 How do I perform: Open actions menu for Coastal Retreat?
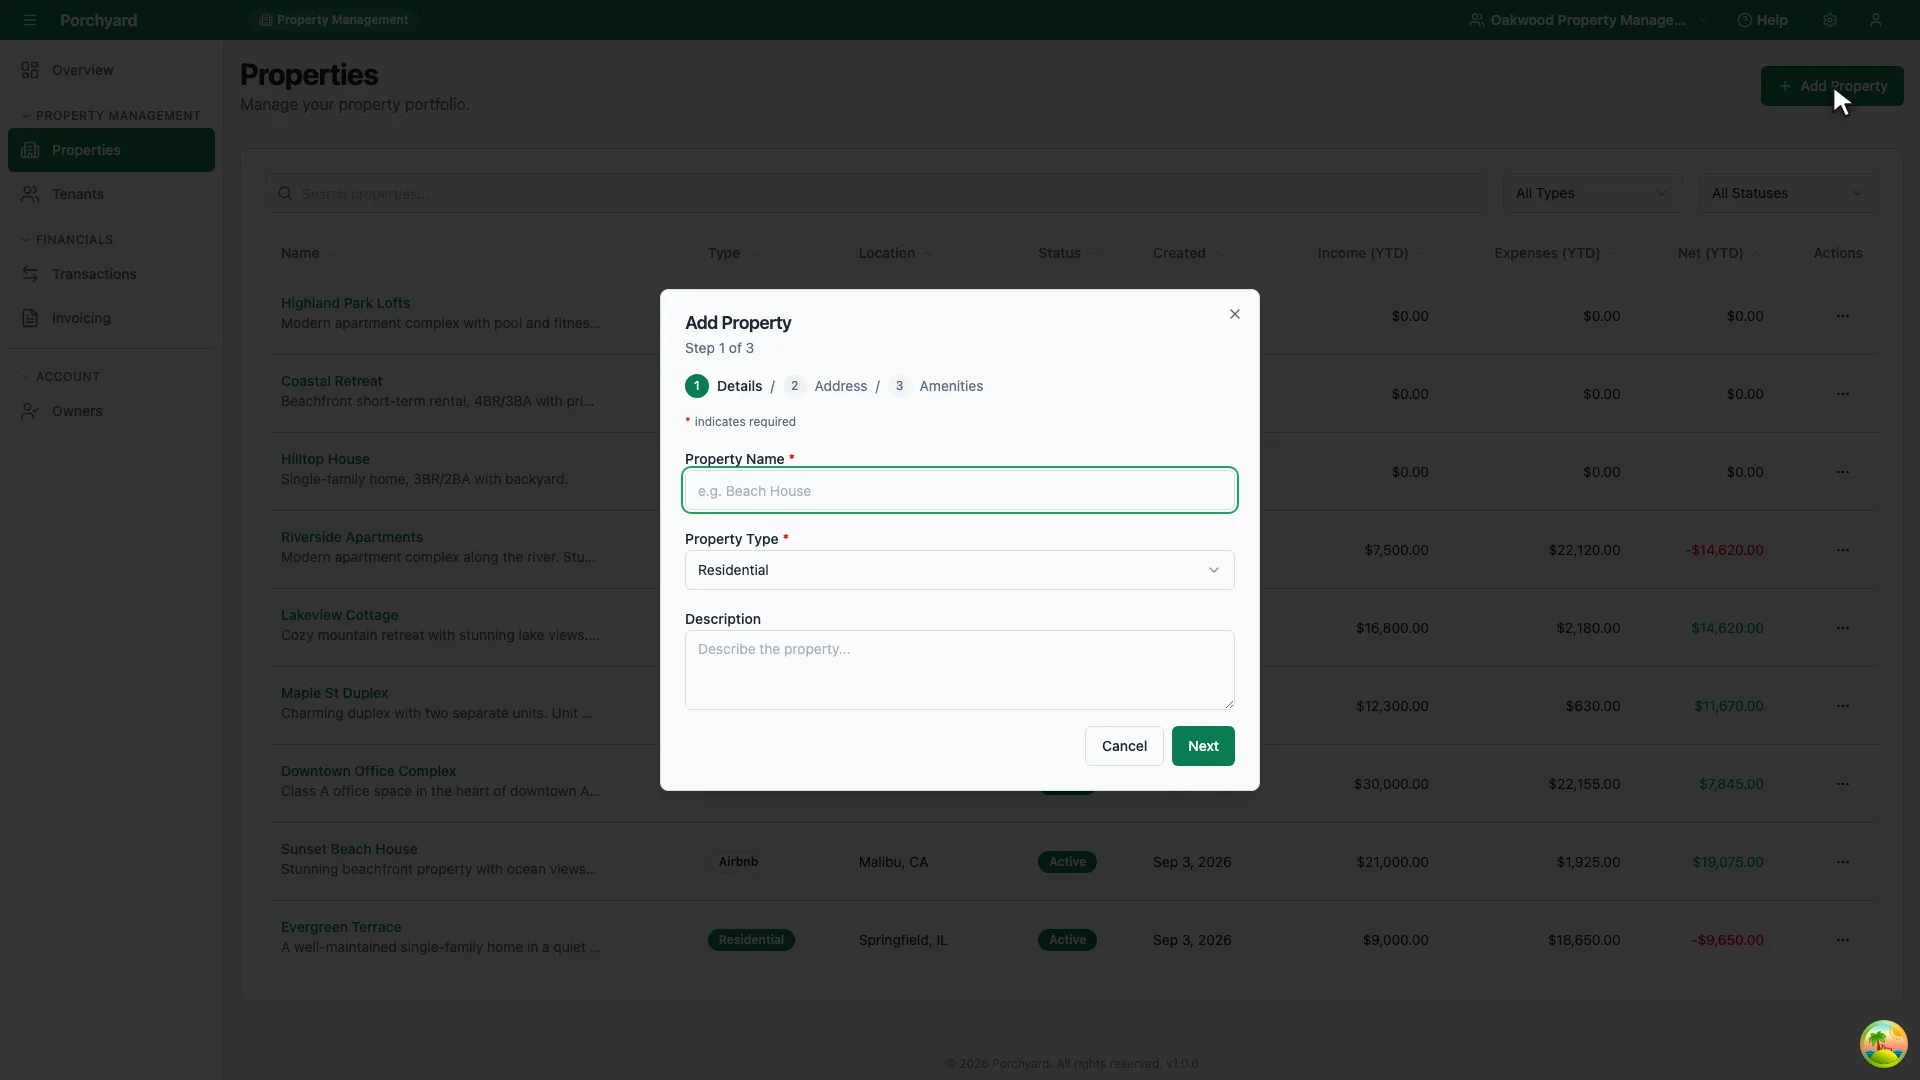(1843, 394)
